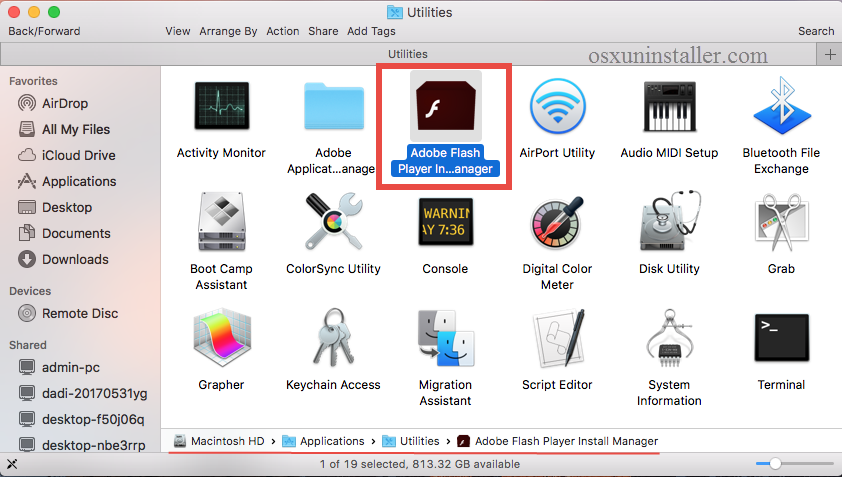Click the selection count status text

[420, 464]
